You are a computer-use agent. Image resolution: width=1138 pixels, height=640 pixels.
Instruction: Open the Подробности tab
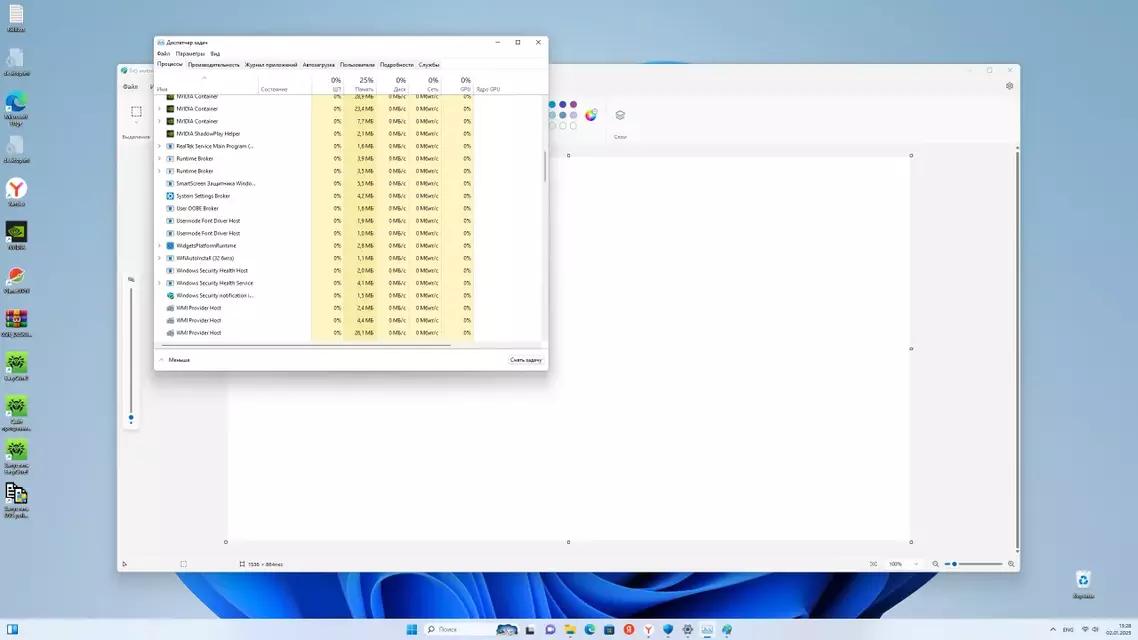point(396,65)
